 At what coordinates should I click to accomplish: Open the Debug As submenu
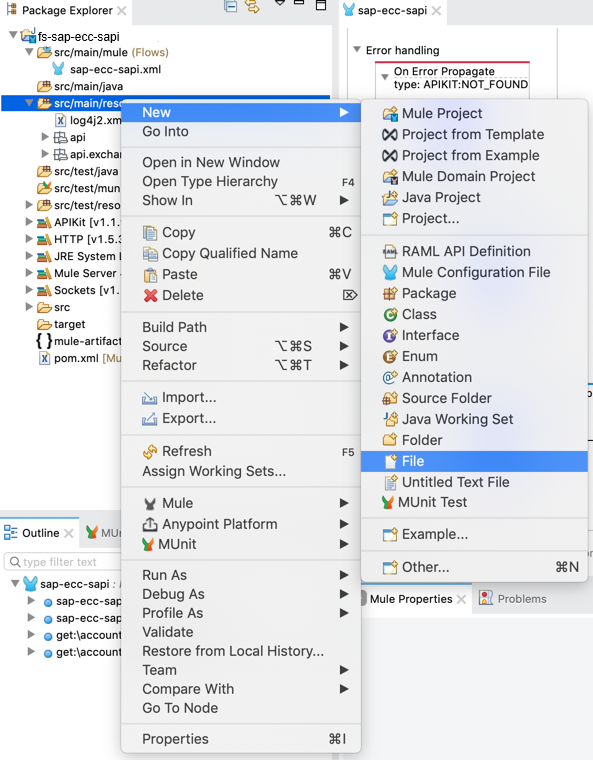click(x=240, y=594)
